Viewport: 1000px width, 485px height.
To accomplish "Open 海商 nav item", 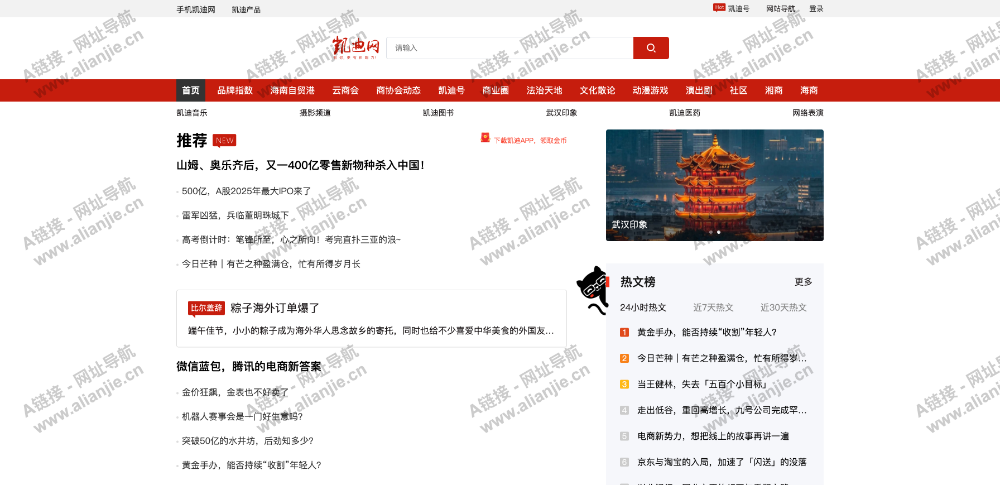I will [809, 91].
